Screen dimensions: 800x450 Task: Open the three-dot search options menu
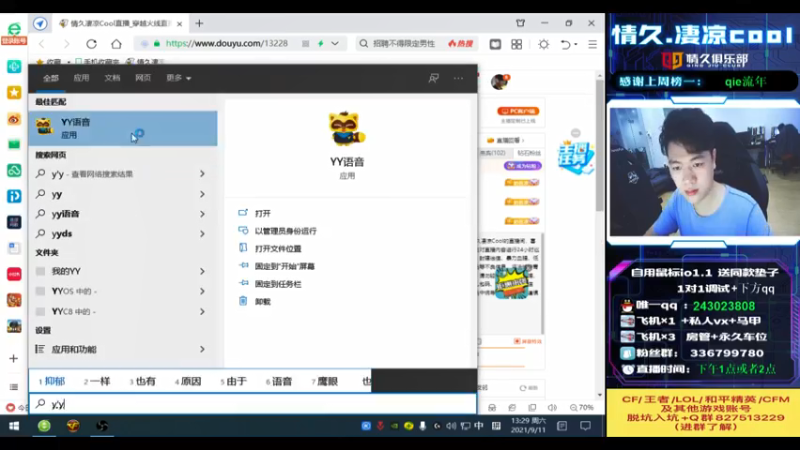(x=458, y=78)
